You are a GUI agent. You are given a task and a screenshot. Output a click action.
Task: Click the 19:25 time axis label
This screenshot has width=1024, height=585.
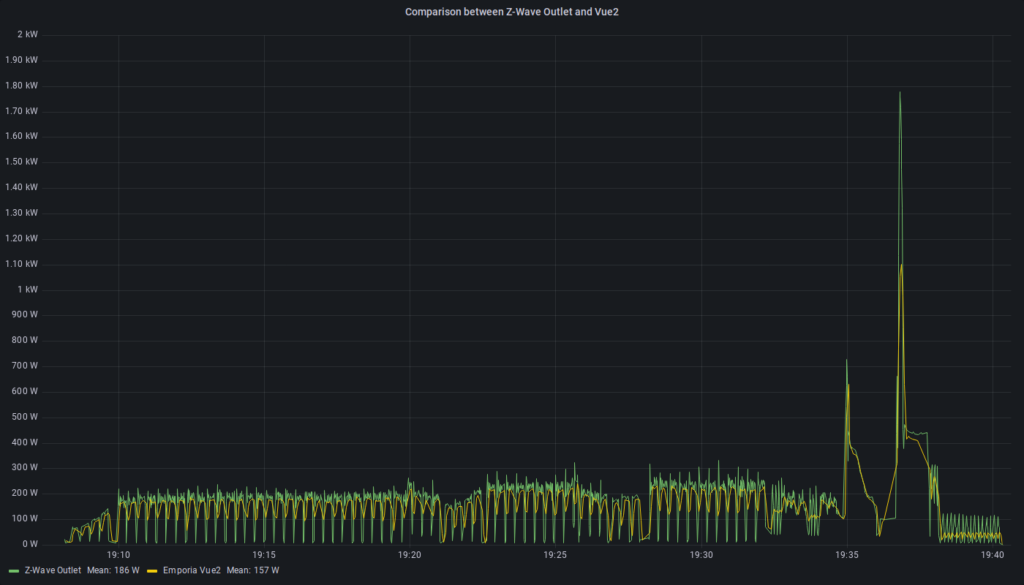pos(555,555)
